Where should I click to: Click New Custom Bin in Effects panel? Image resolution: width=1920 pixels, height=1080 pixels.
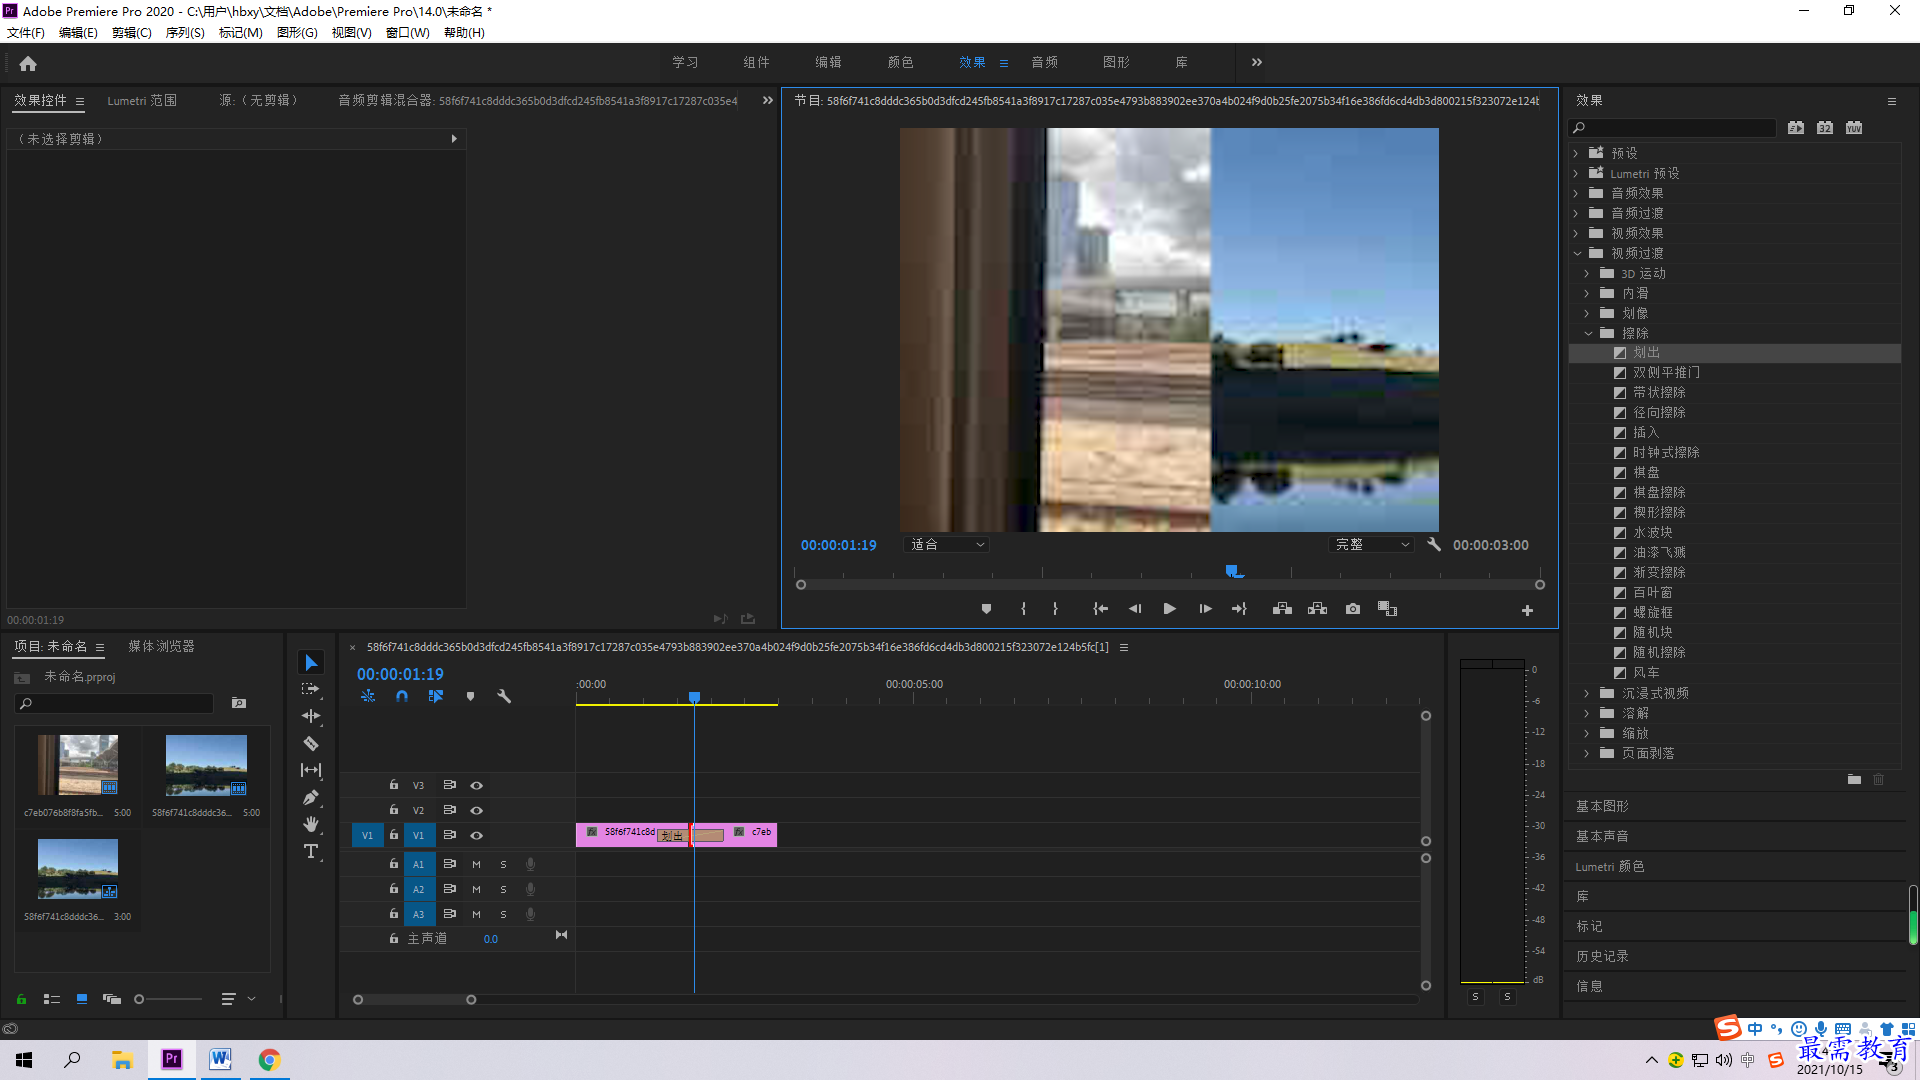tap(1854, 780)
